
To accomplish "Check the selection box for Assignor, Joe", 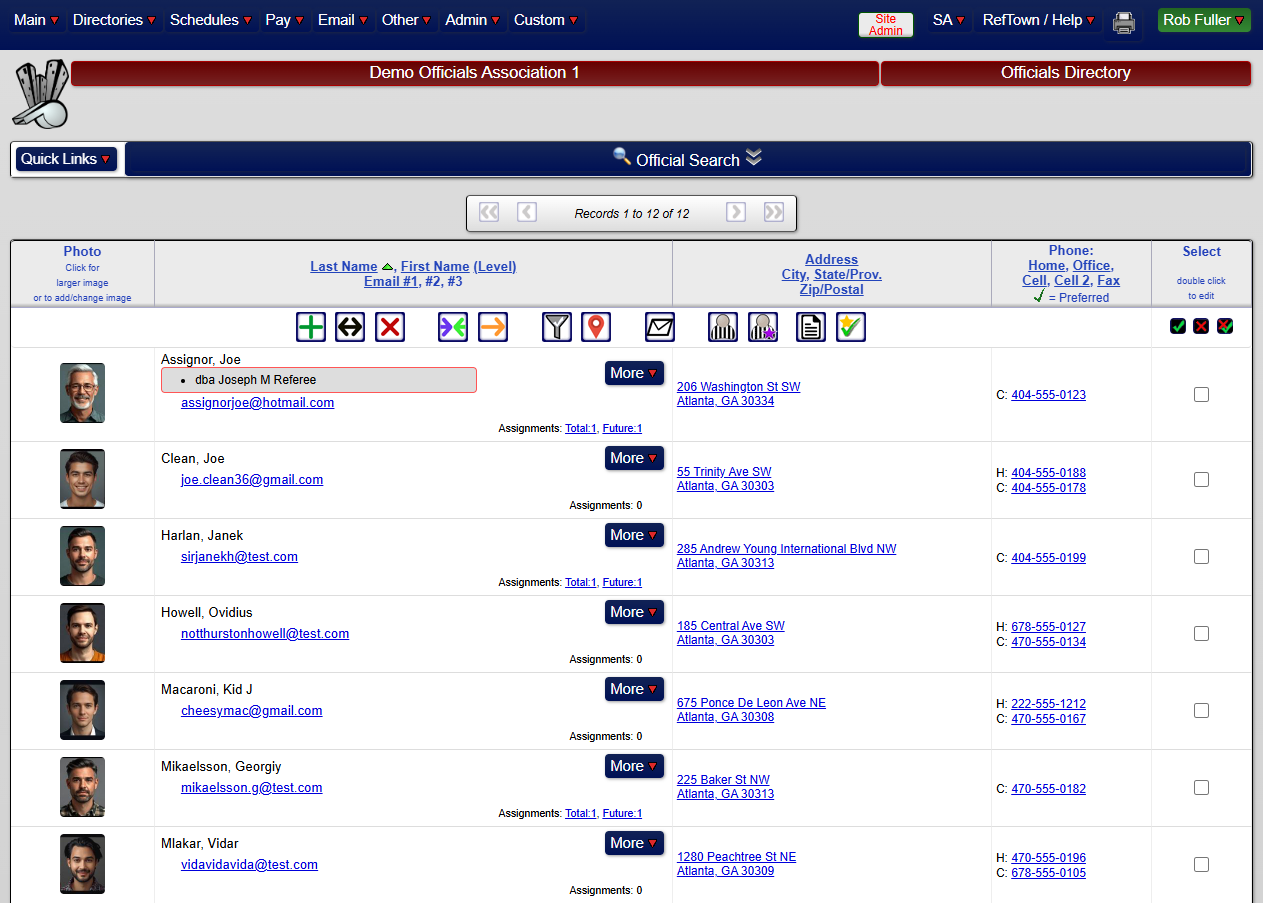I will 1201,395.
